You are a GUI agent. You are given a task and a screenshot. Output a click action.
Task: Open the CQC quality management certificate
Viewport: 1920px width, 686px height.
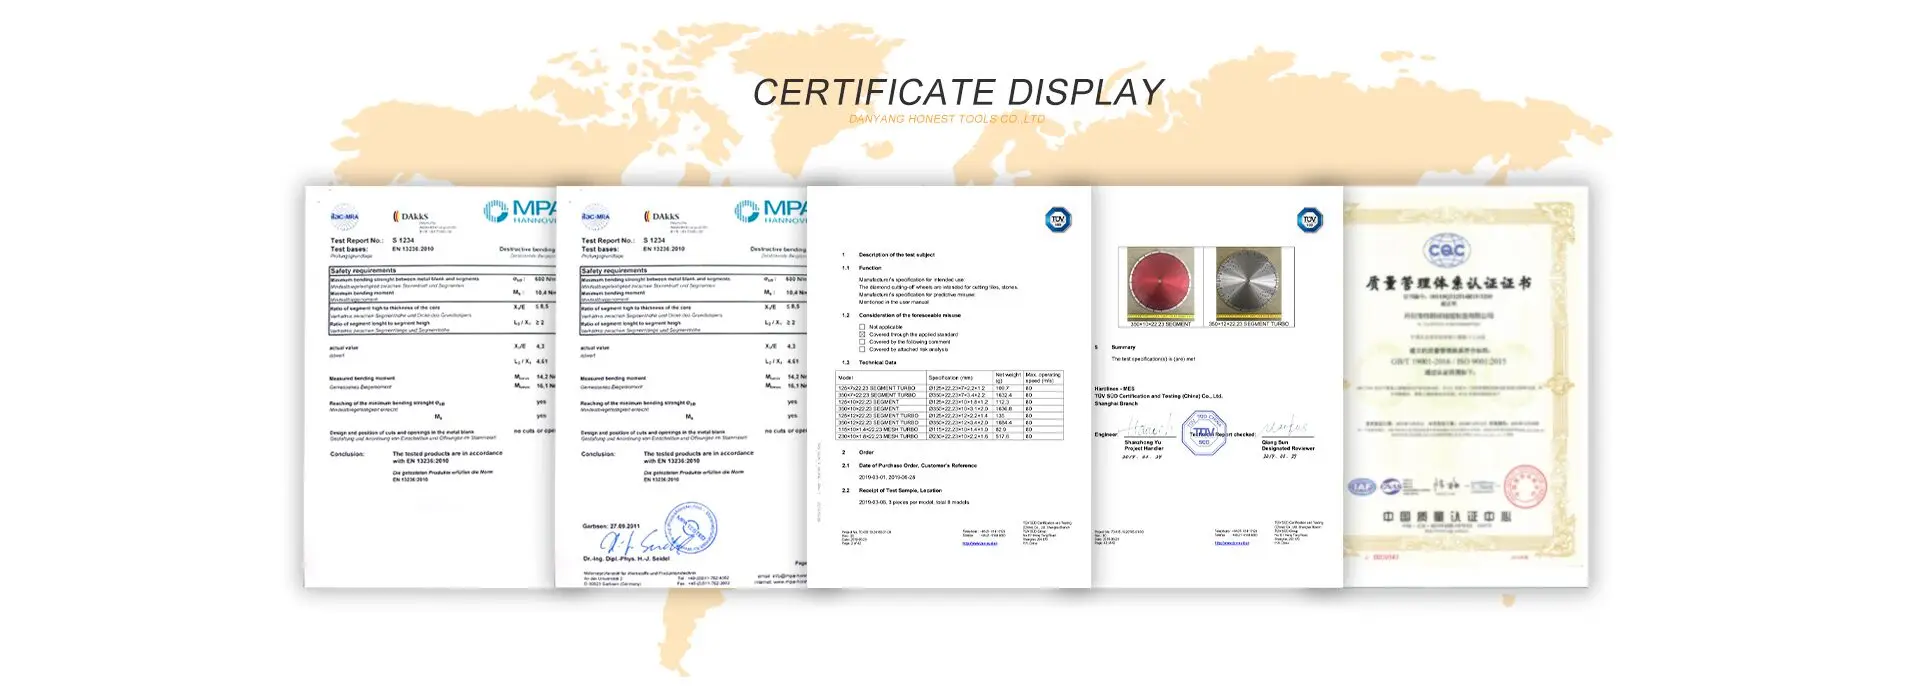(1465, 386)
